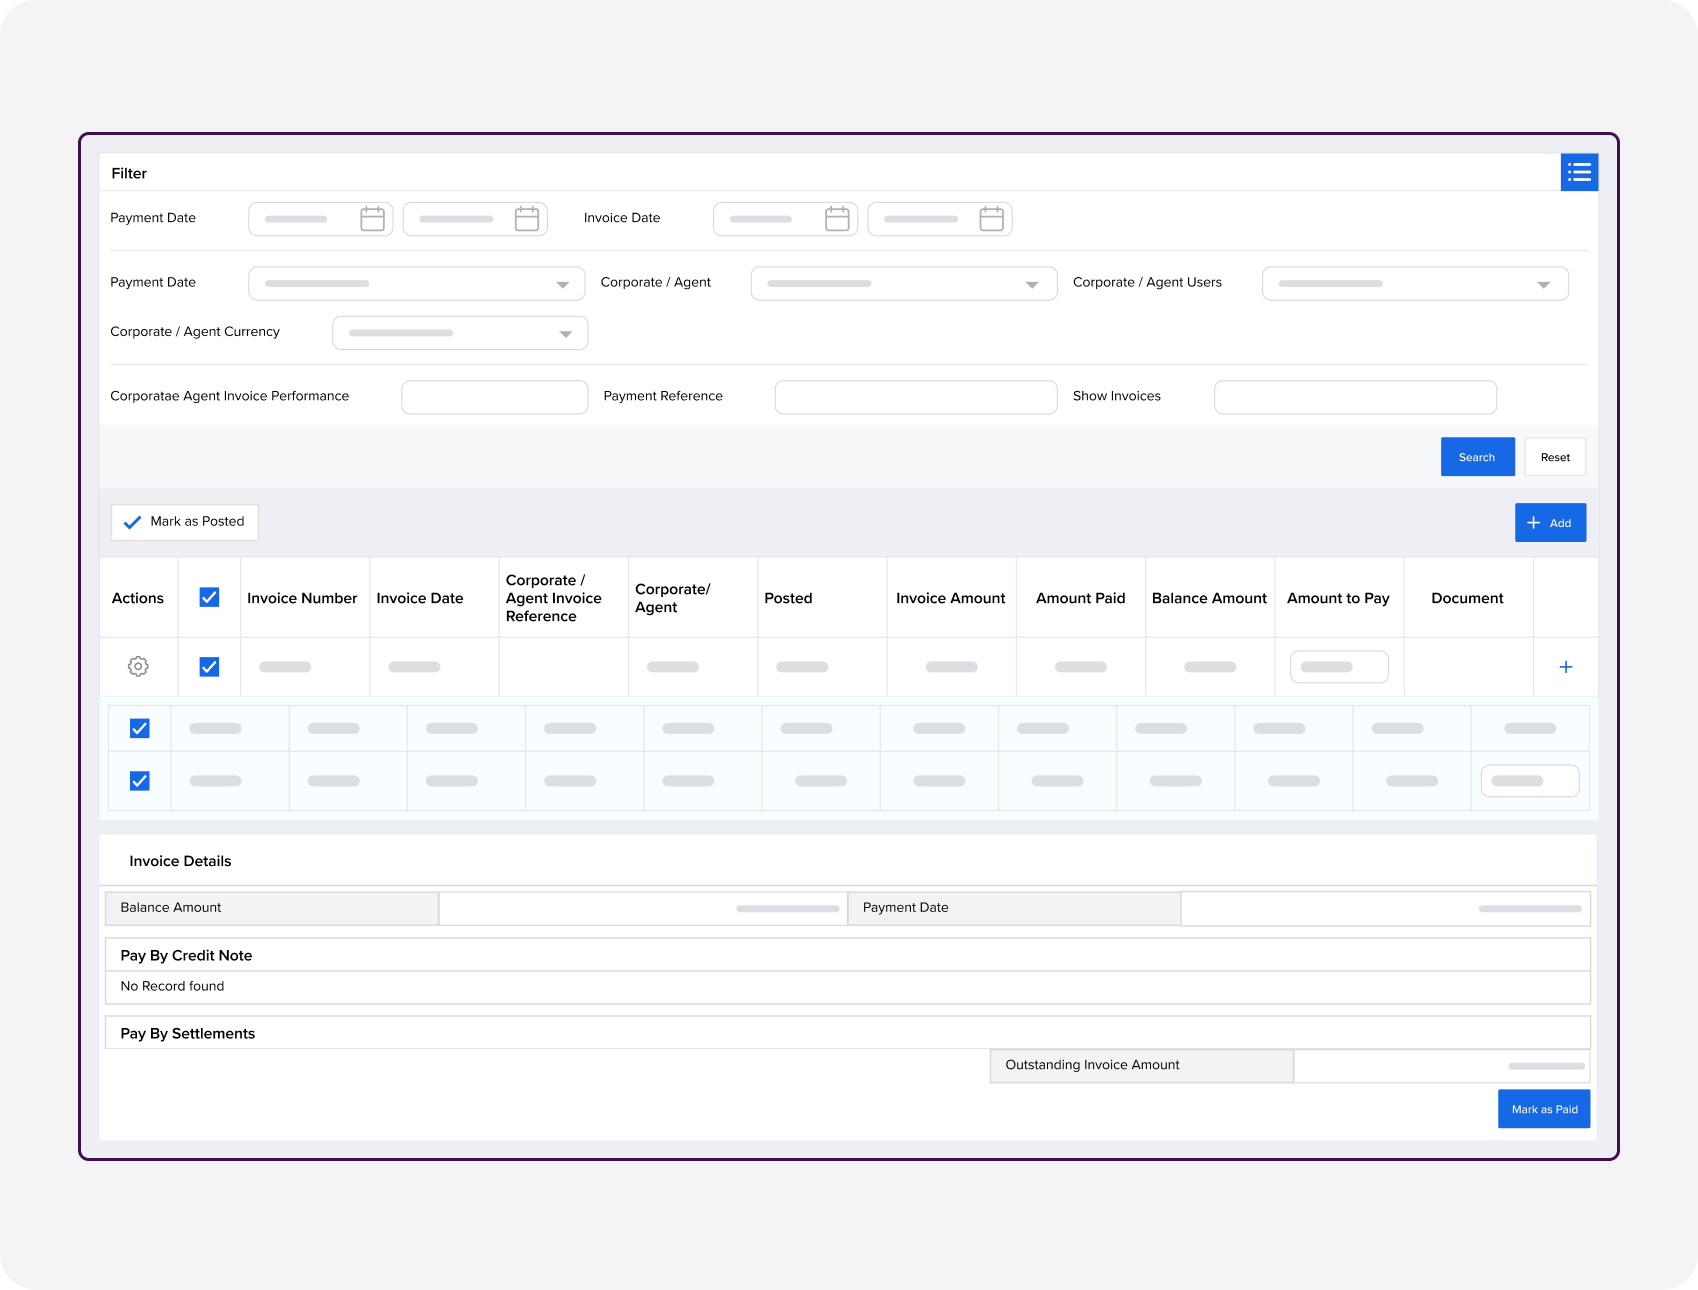This screenshot has height=1290, width=1698.
Task: Click Invoice Date from-date field
Action: [785, 219]
